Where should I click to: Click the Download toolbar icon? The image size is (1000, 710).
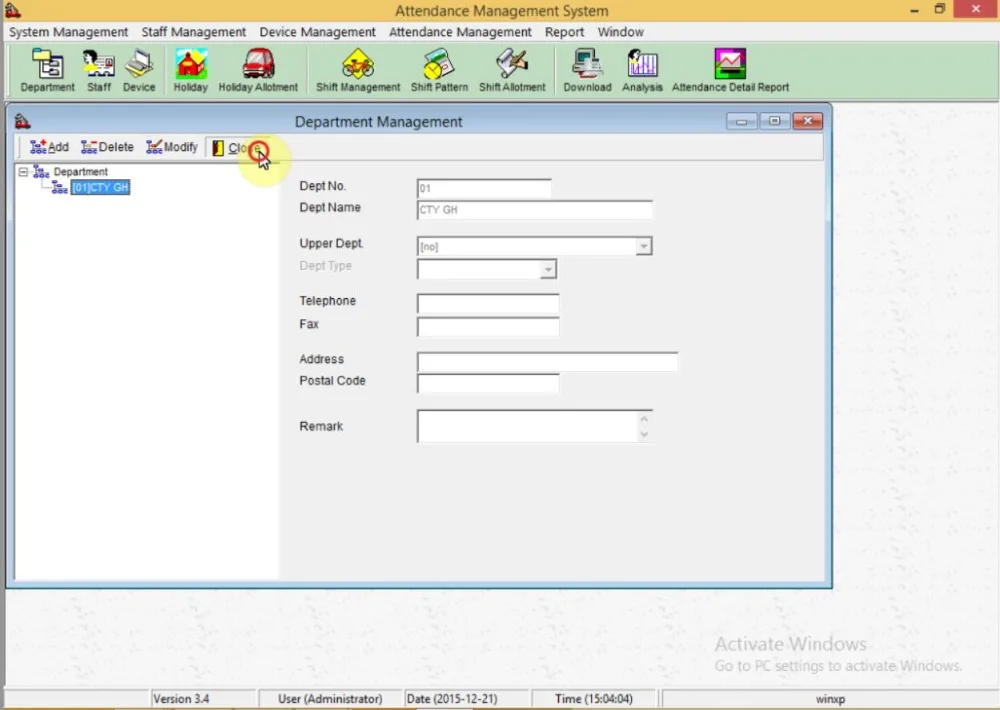tap(587, 70)
